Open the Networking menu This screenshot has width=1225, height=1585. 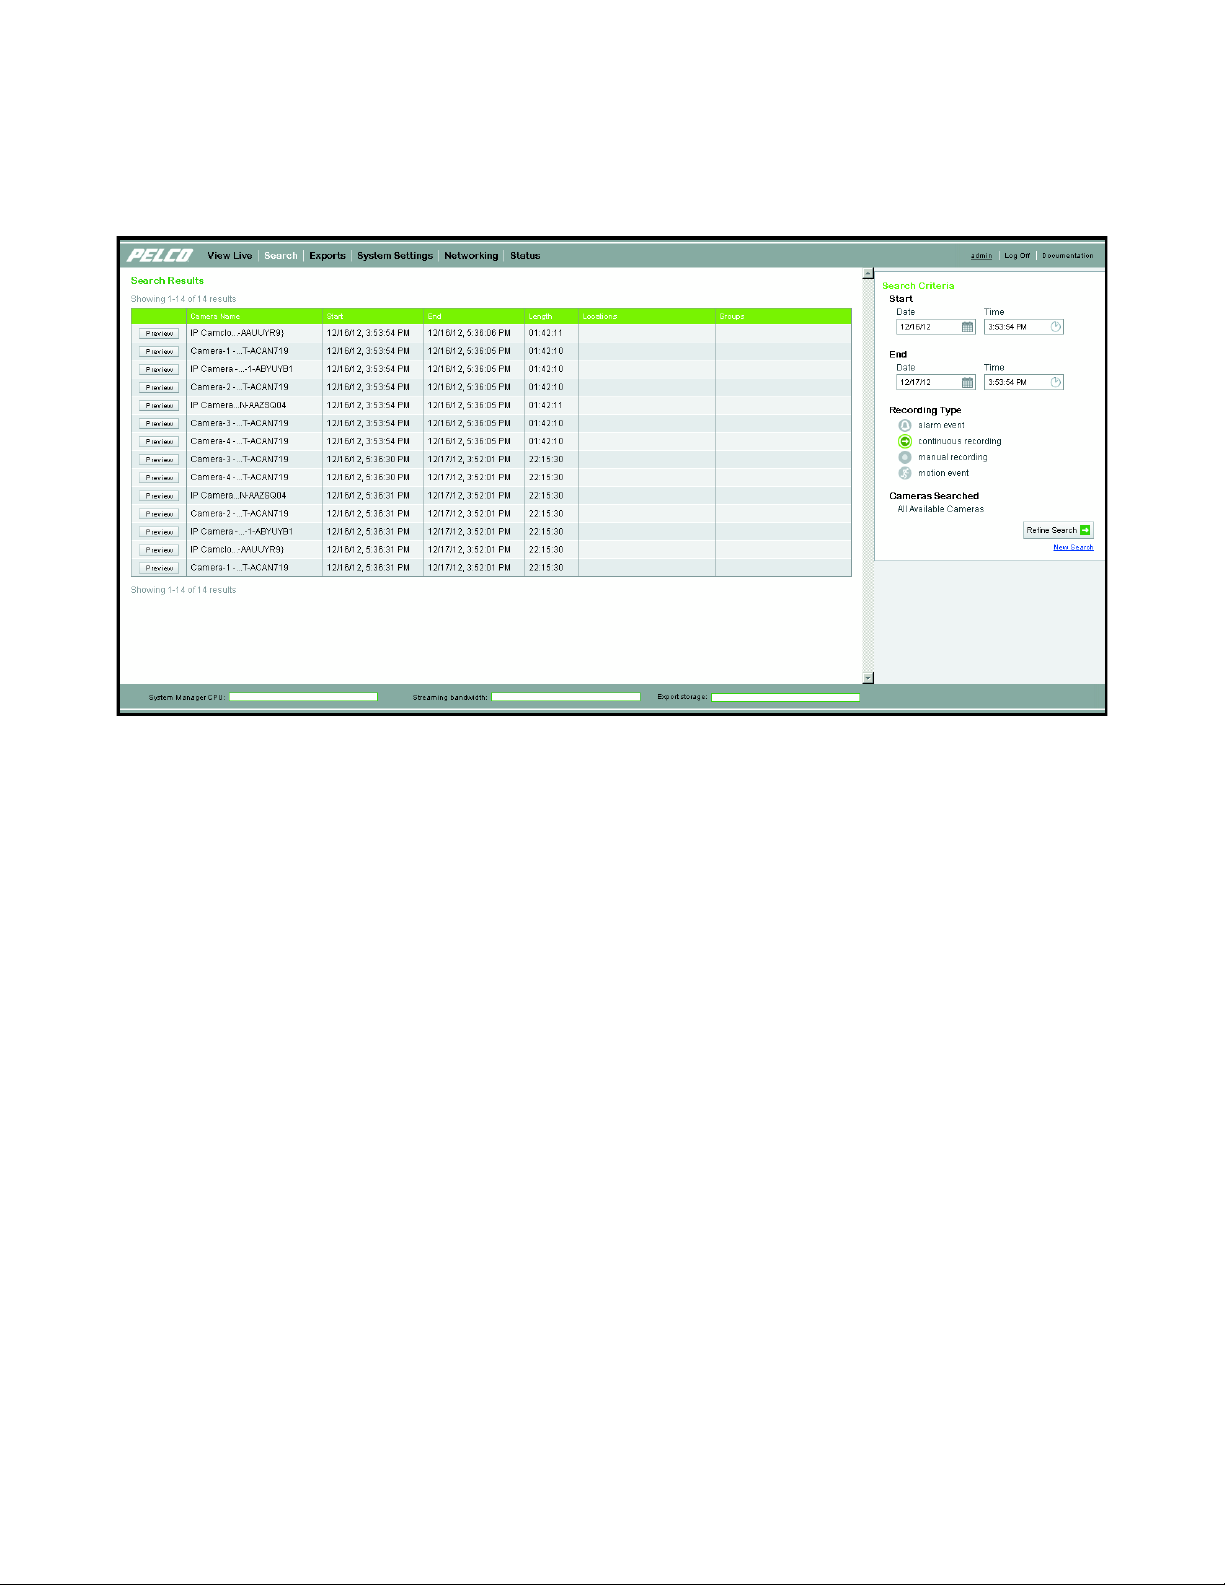tap(471, 256)
